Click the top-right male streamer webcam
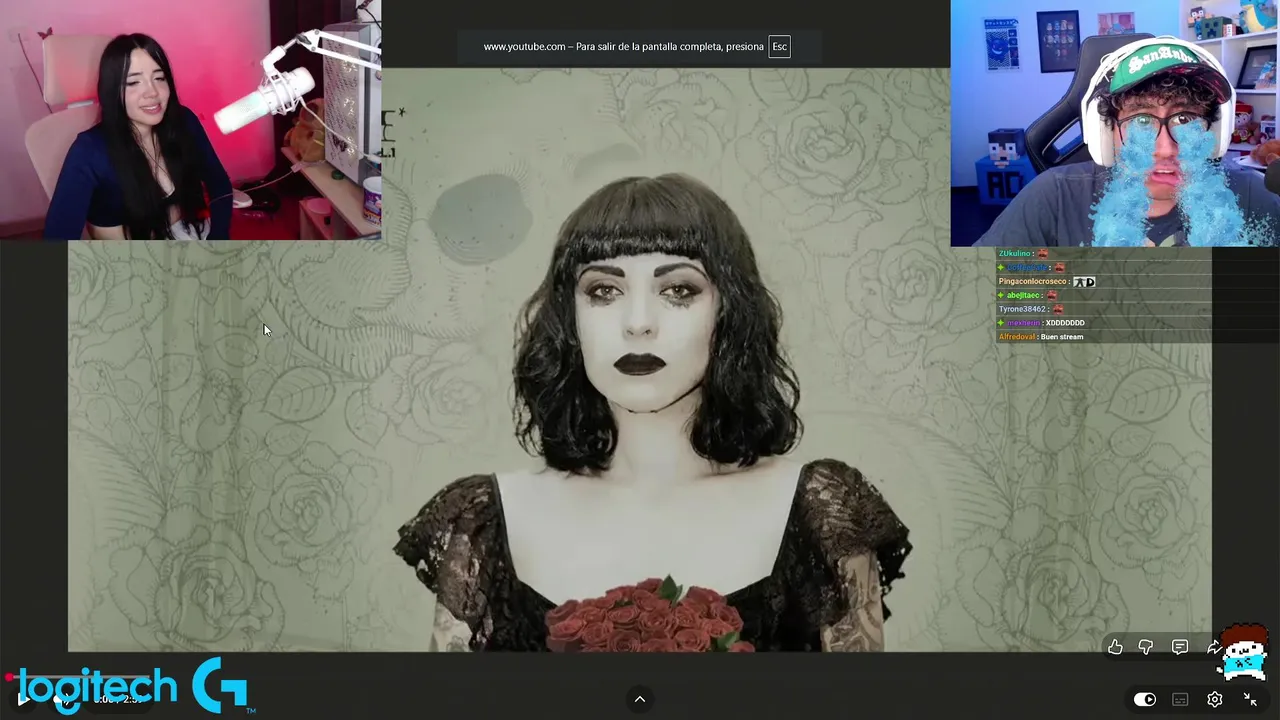 tap(1115, 123)
